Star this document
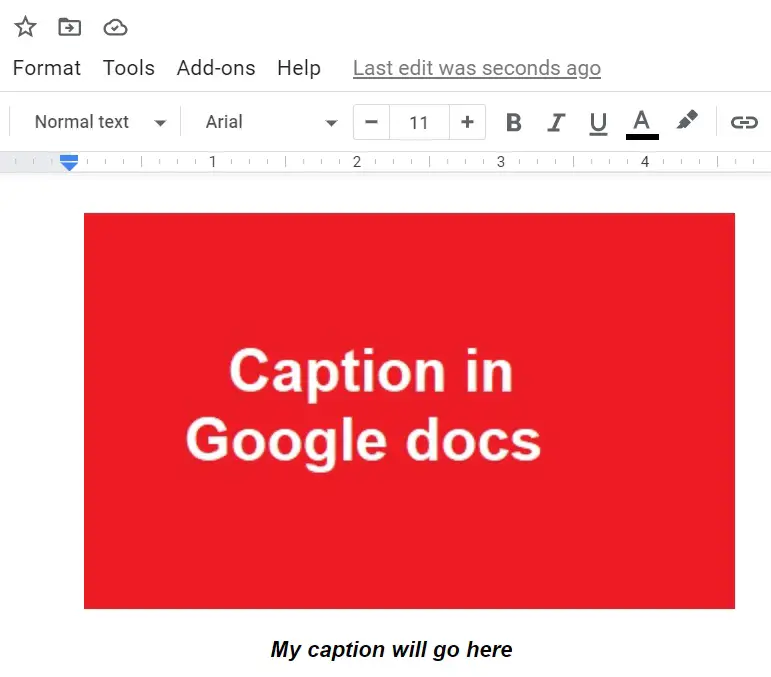 25,27
